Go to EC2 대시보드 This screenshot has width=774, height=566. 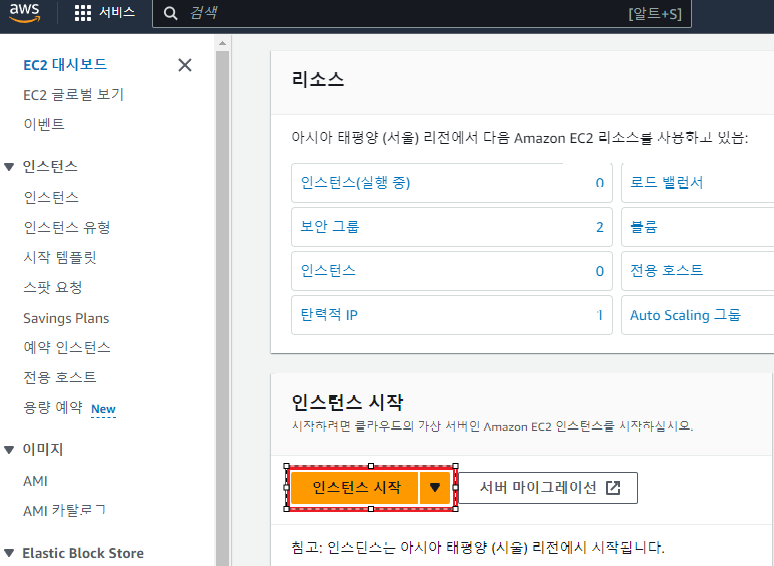[x=65, y=65]
